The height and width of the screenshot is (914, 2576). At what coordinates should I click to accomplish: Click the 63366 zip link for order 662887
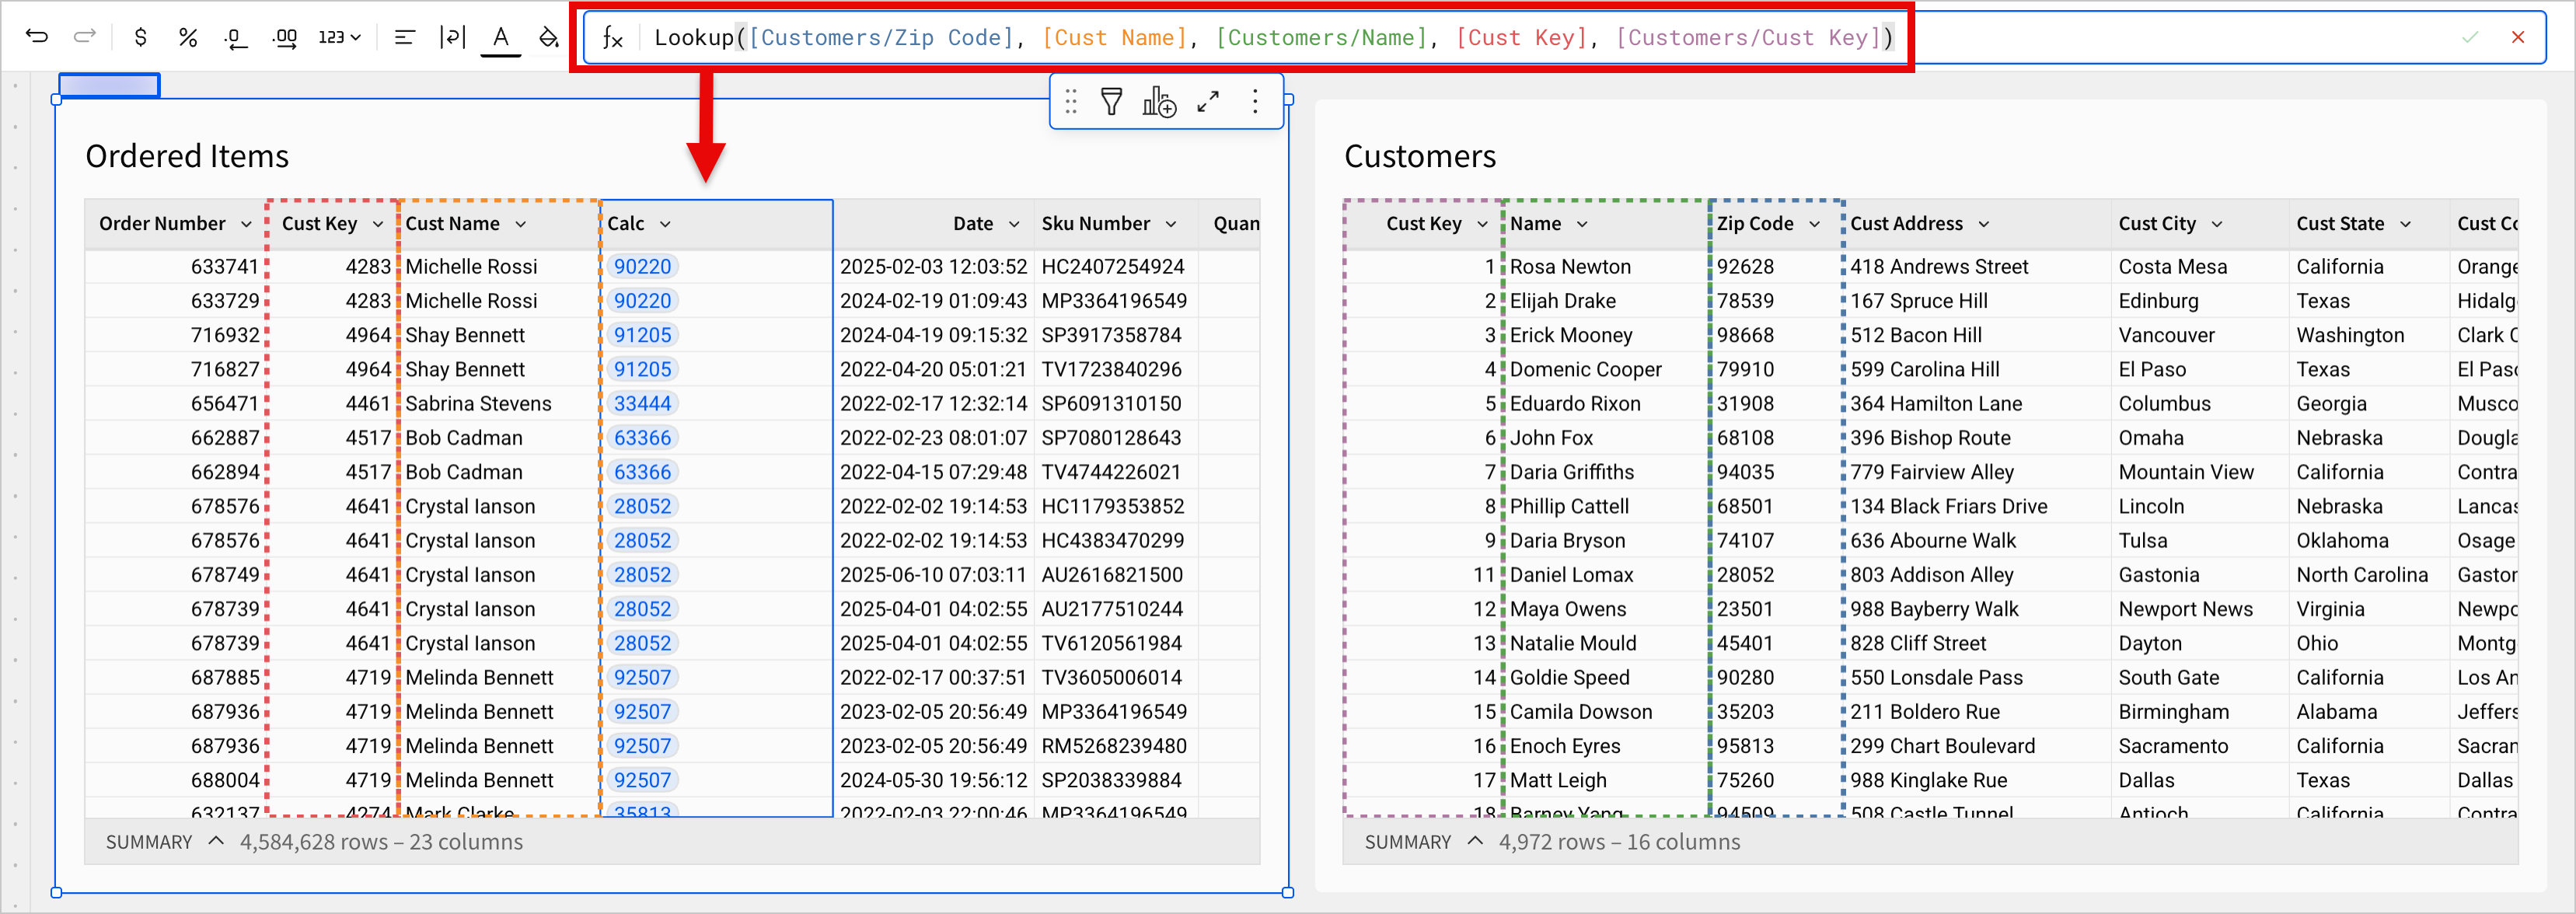tap(642, 438)
